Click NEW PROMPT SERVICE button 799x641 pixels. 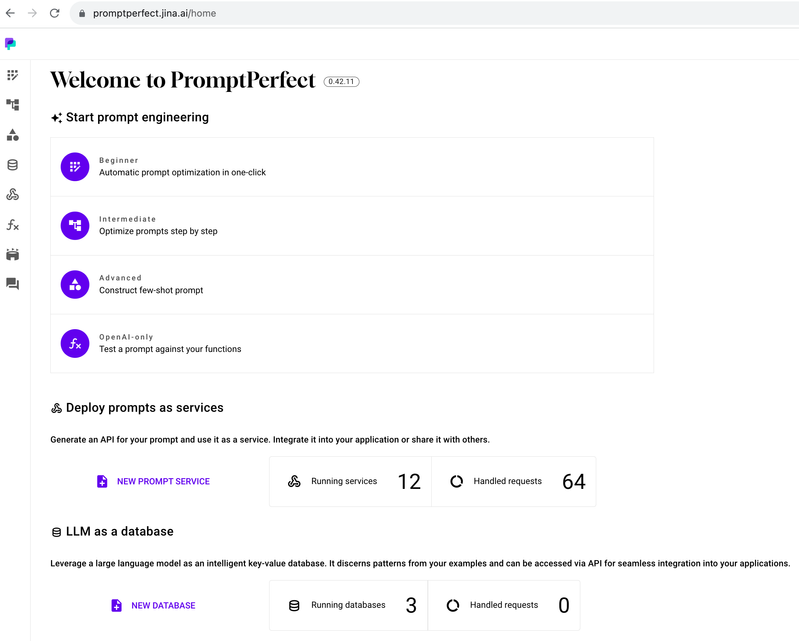pyautogui.click(x=153, y=482)
